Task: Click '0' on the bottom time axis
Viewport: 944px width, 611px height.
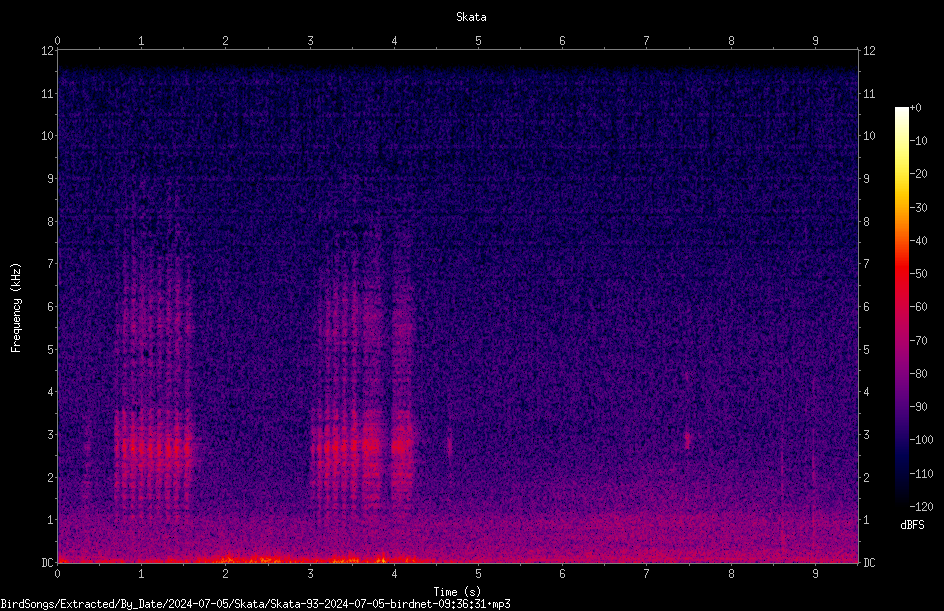Action: click(57, 574)
